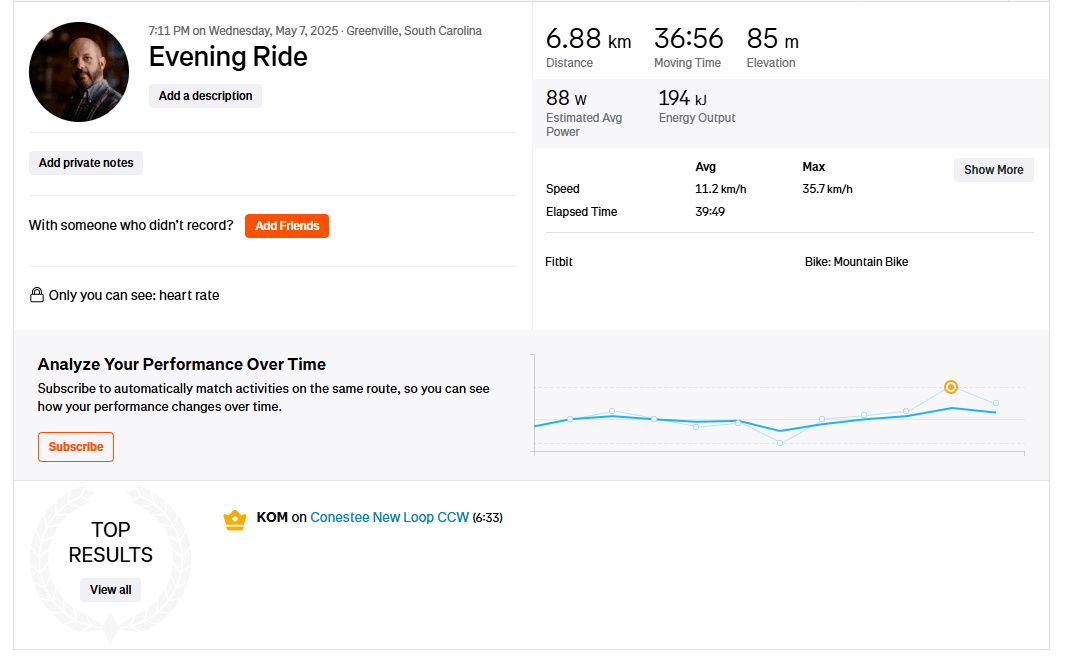This screenshot has width=1066, height=662.
Task: Click the 88 W Estimated Avg Power value
Action: pos(566,98)
